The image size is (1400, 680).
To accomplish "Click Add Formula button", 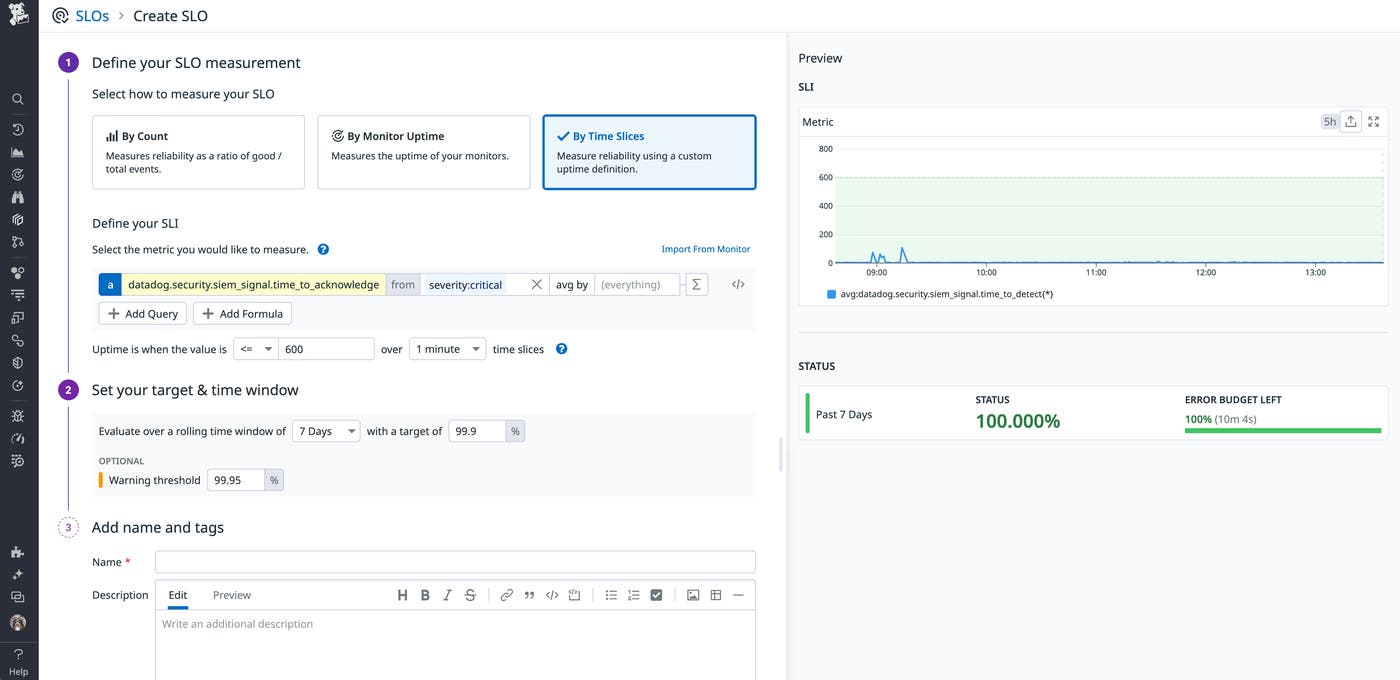I will pyautogui.click(x=242, y=313).
